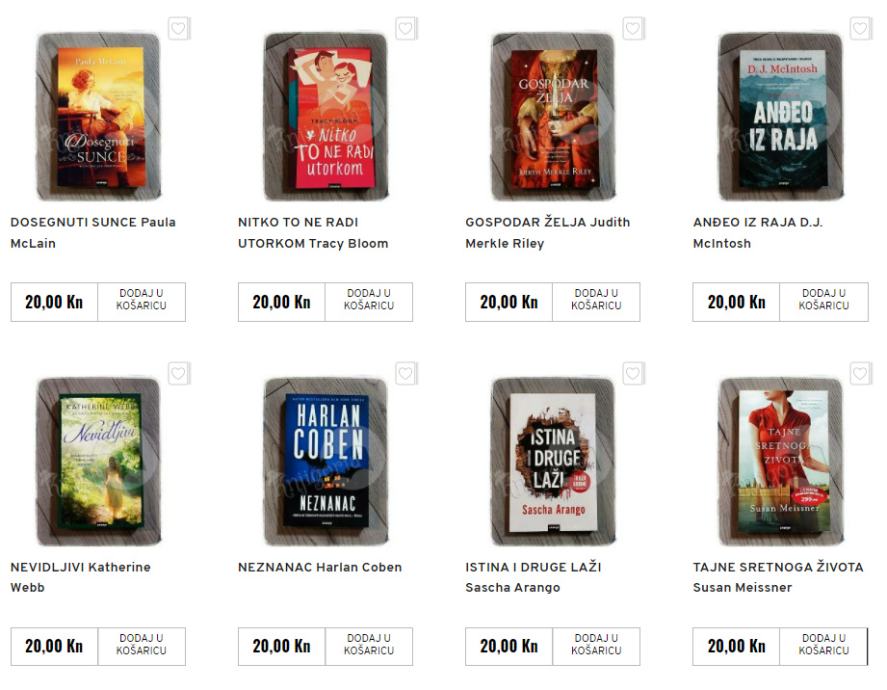
Task: Open Harlan Coben Neznanac cover image
Action: 326,462
